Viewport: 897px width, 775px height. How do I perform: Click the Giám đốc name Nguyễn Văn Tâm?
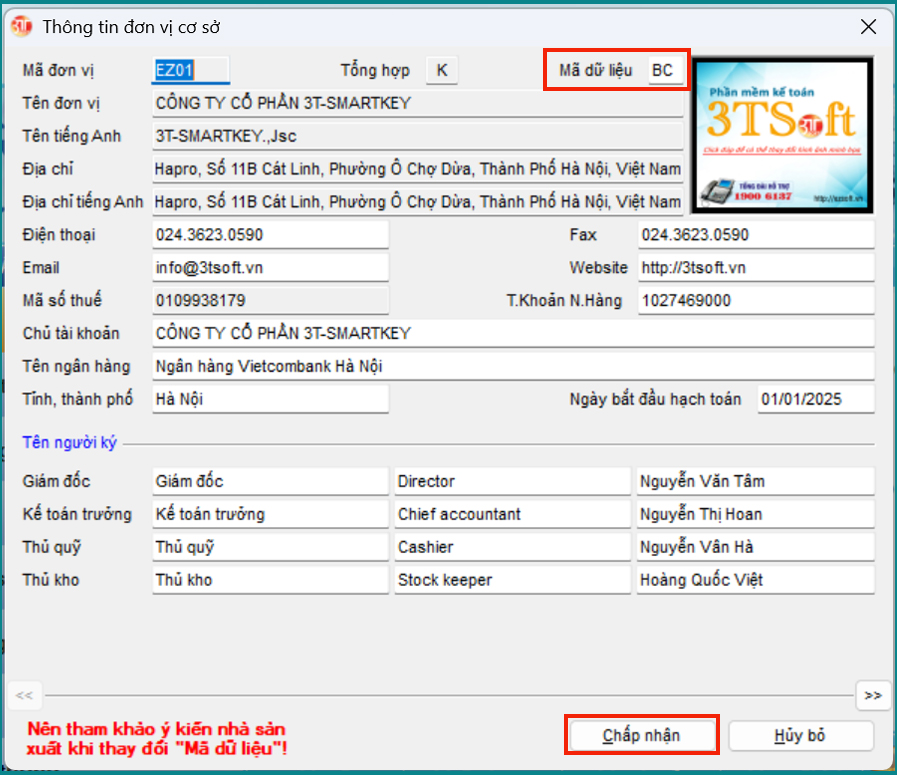point(755,481)
